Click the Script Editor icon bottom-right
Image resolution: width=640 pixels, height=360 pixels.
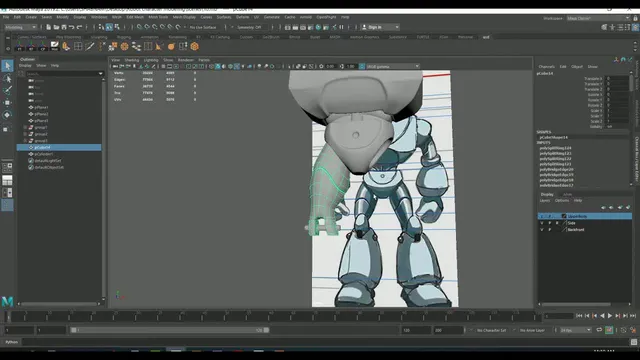coord(633,342)
